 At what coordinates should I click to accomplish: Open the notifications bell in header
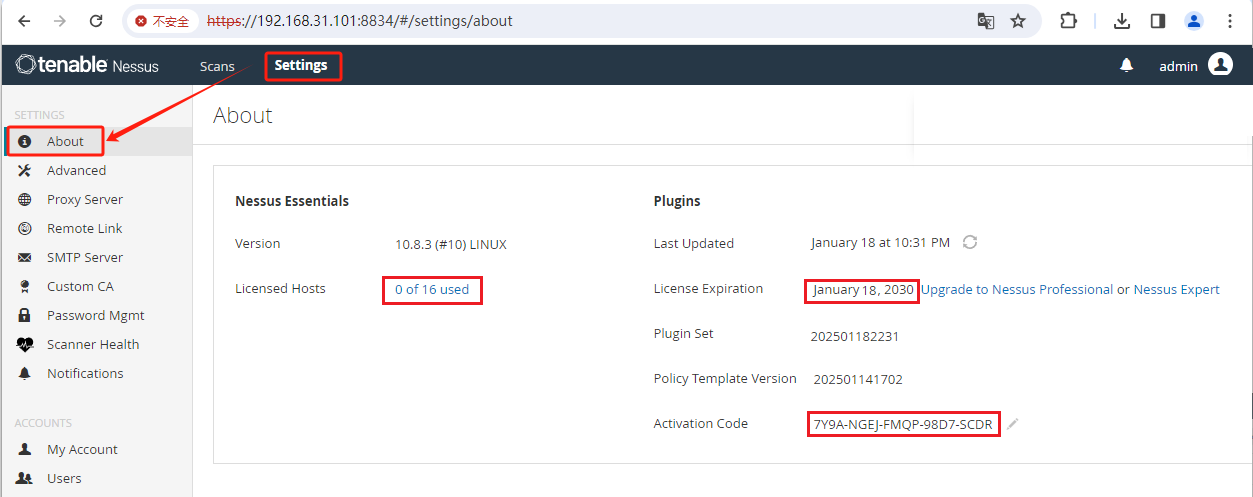click(1127, 65)
